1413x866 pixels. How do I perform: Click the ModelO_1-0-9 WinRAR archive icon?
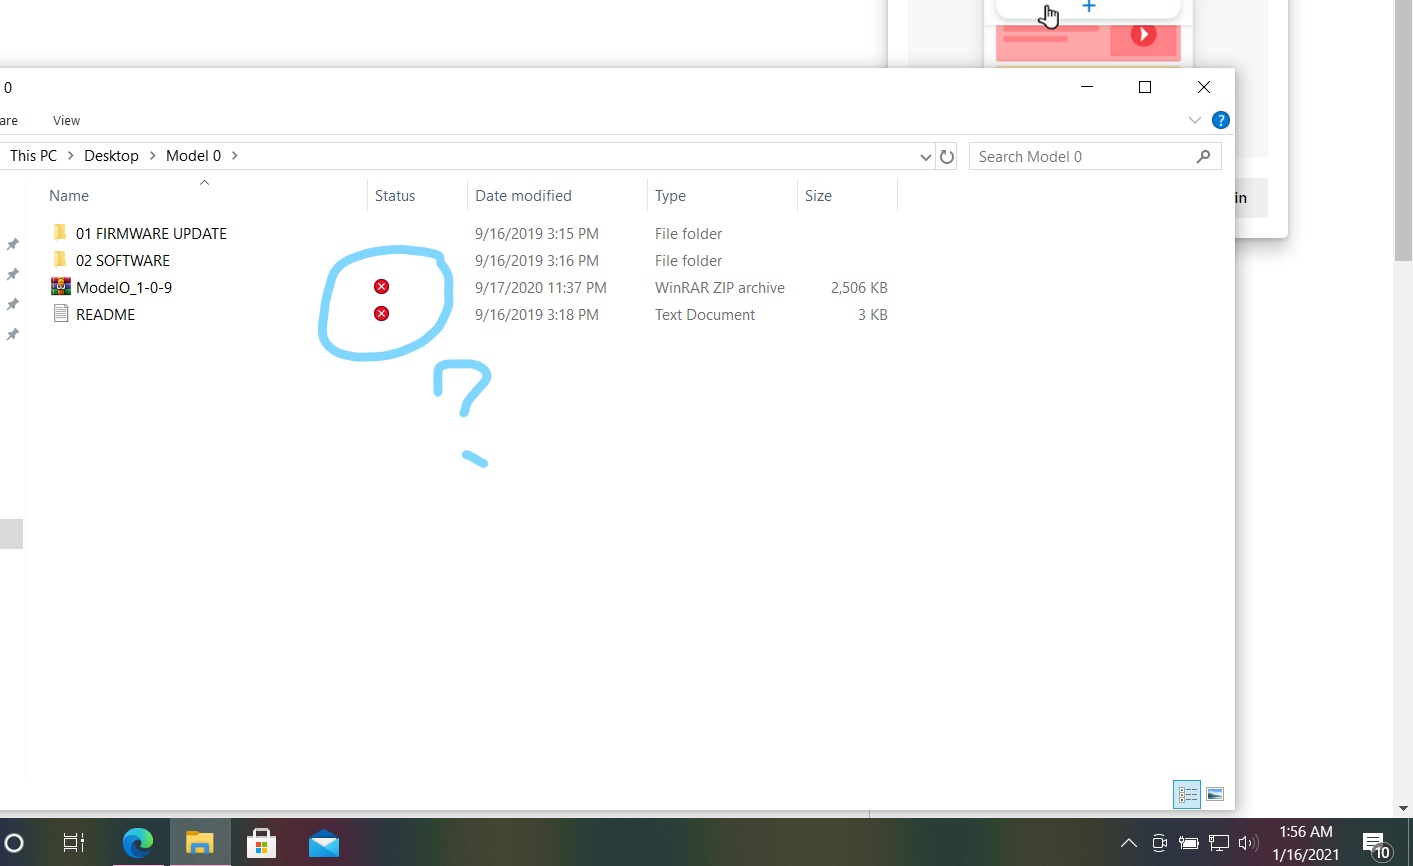click(61, 287)
